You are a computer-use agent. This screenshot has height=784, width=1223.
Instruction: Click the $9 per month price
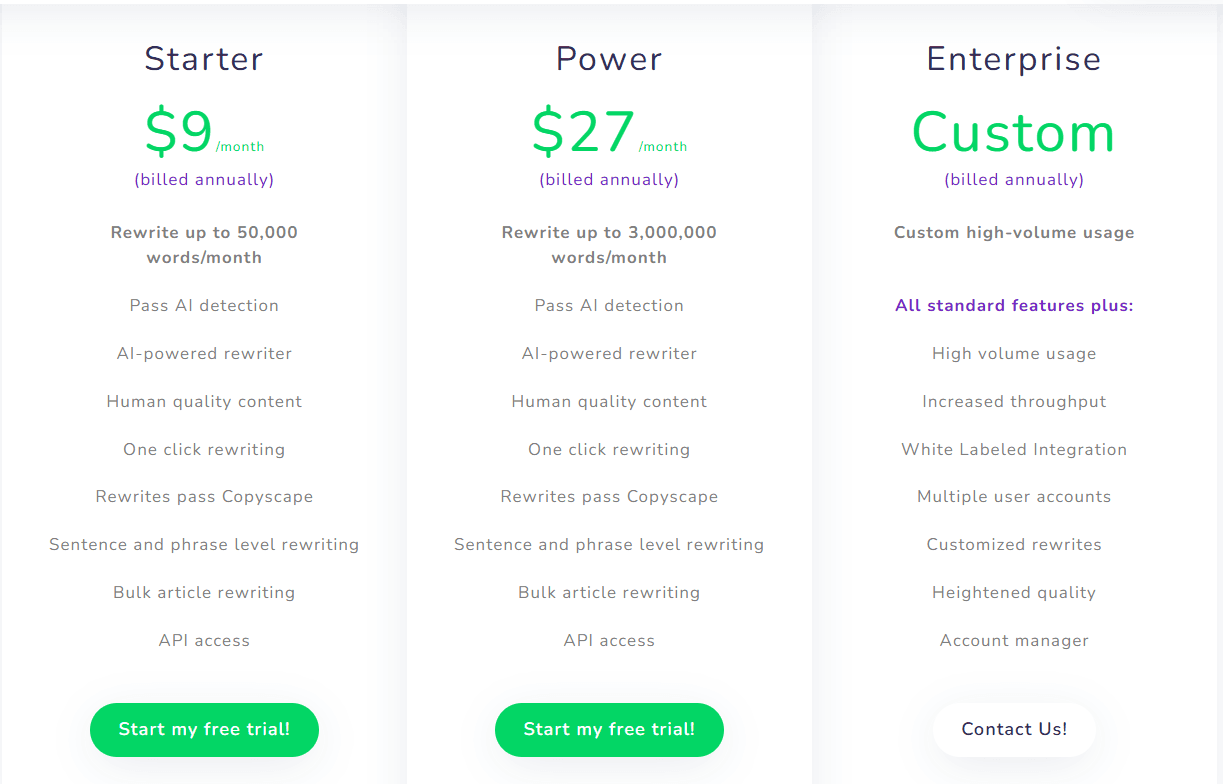pyautogui.click(x=180, y=133)
